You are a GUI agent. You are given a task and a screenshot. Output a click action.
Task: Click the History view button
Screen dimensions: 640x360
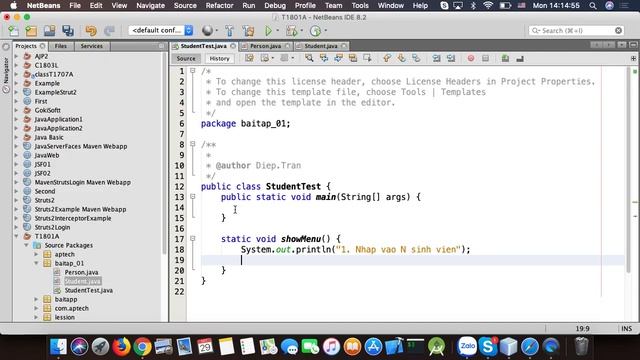click(x=220, y=59)
